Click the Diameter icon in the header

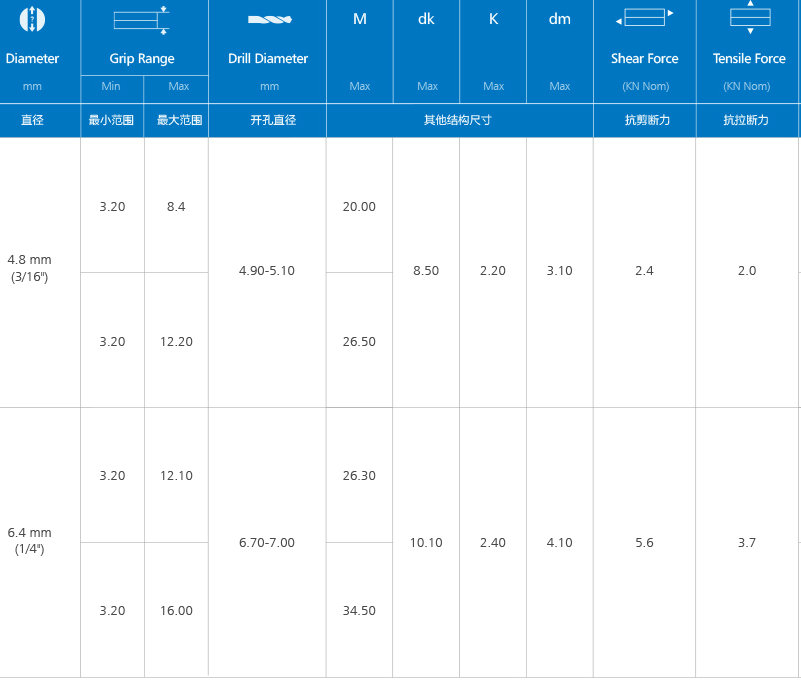(x=32, y=19)
